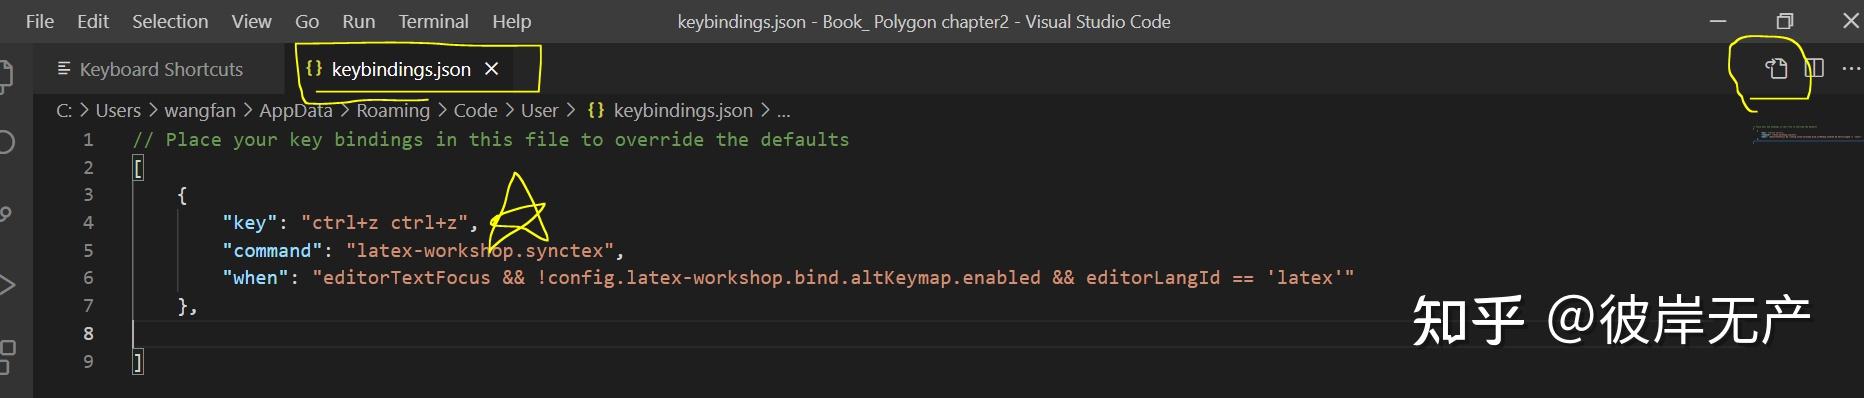Click the AppData breadcrumb segment
Viewport: 1864px width, 398px height.
(296, 110)
